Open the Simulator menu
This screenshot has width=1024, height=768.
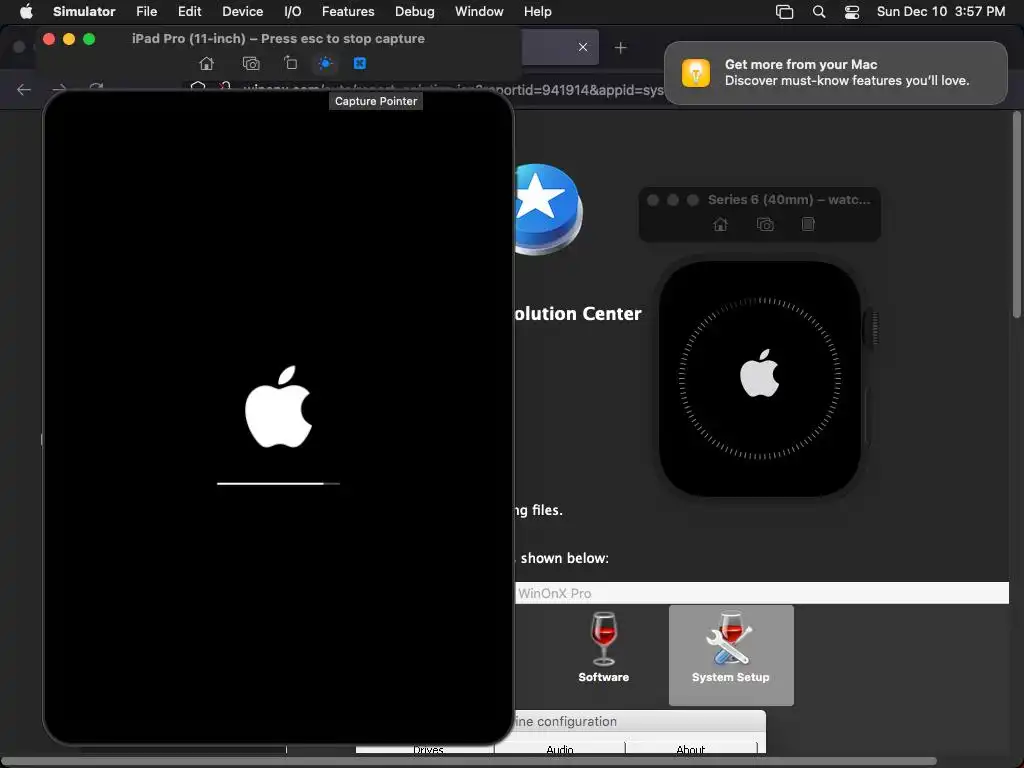[x=84, y=11]
